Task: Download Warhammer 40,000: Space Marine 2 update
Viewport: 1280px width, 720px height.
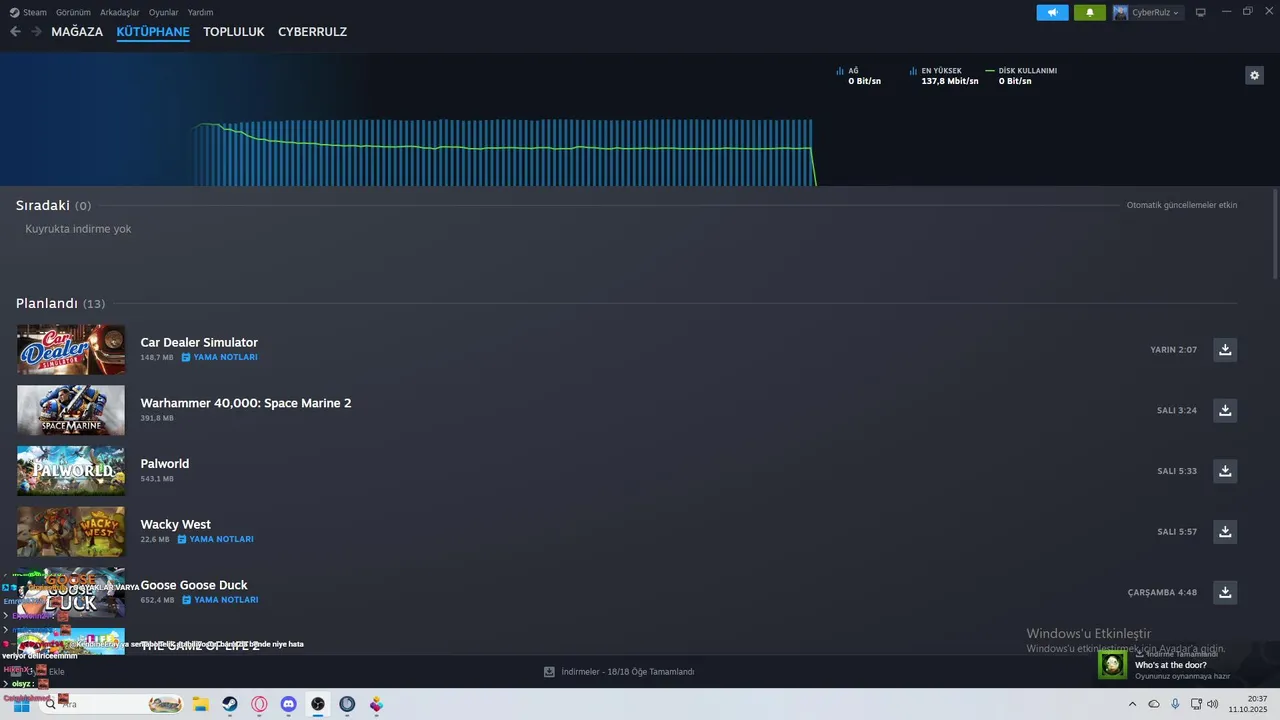Action: coord(1225,410)
